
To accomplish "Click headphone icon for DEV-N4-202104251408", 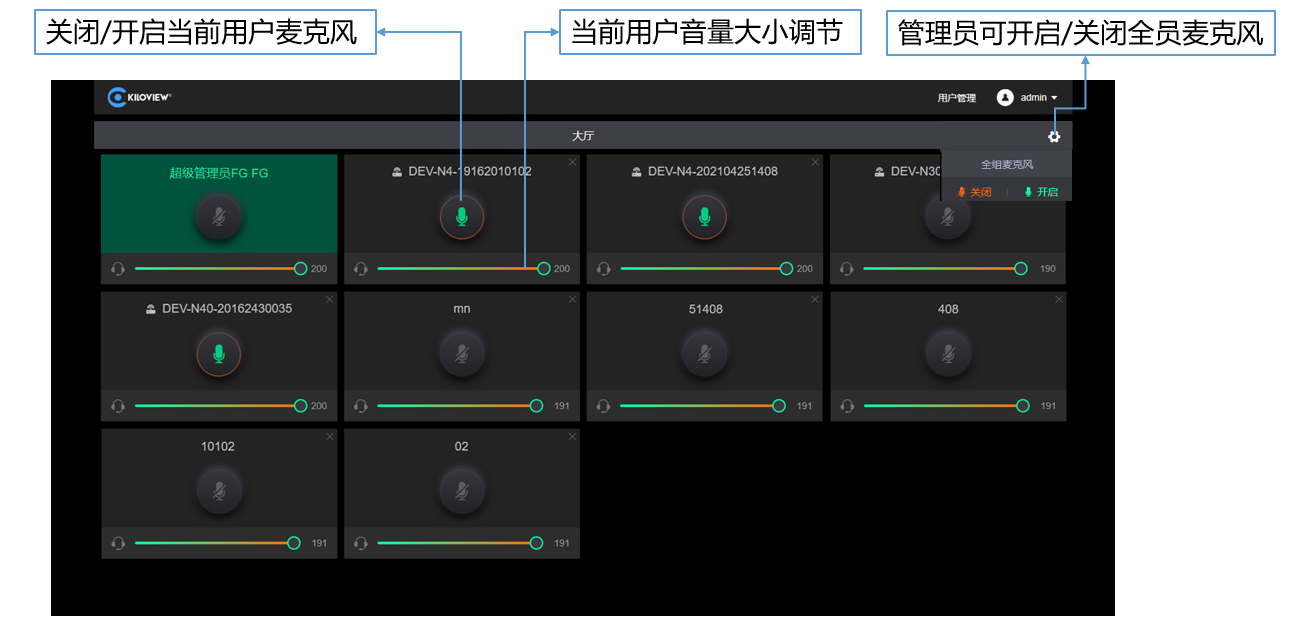I will tap(604, 269).
